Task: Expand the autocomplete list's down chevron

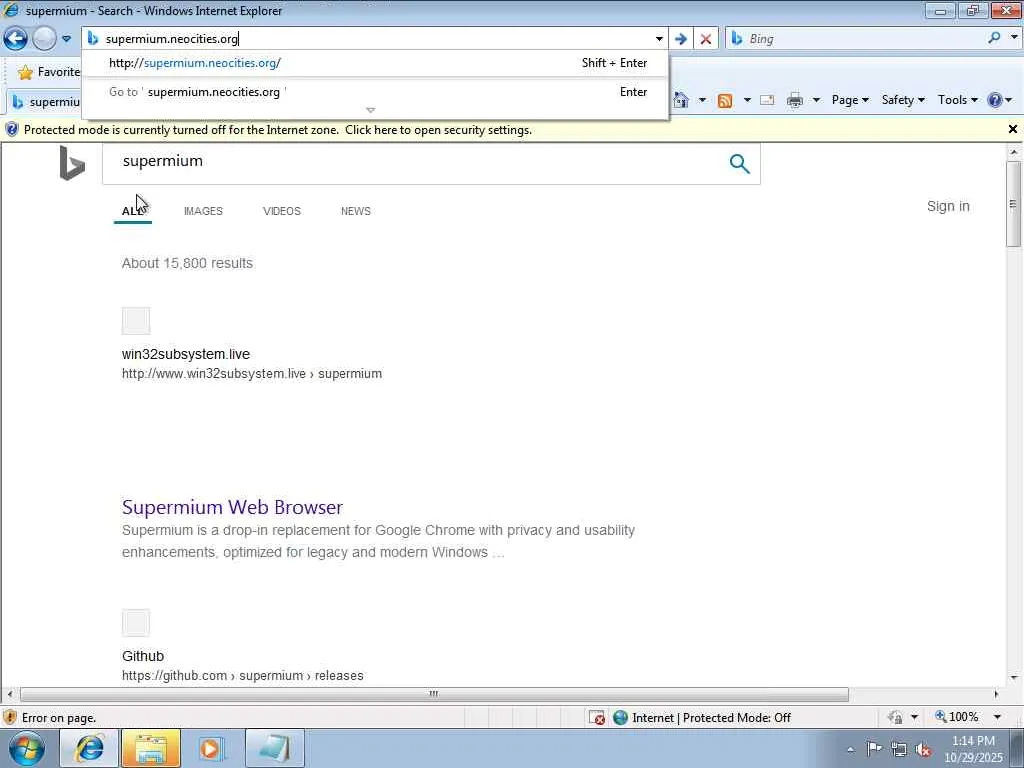Action: [370, 110]
